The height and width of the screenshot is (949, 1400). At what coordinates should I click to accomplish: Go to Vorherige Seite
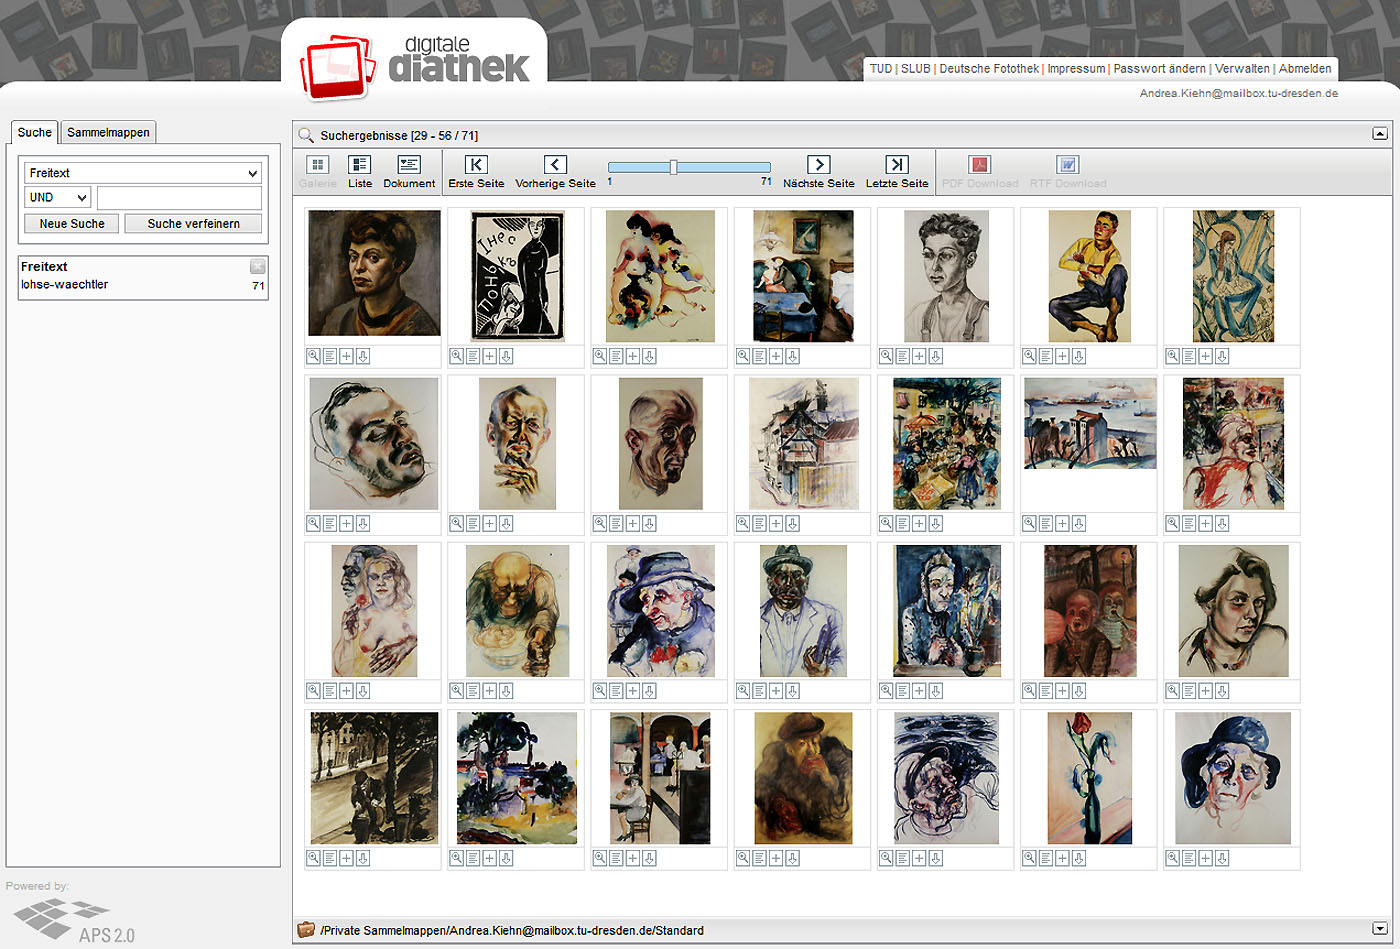tap(555, 171)
